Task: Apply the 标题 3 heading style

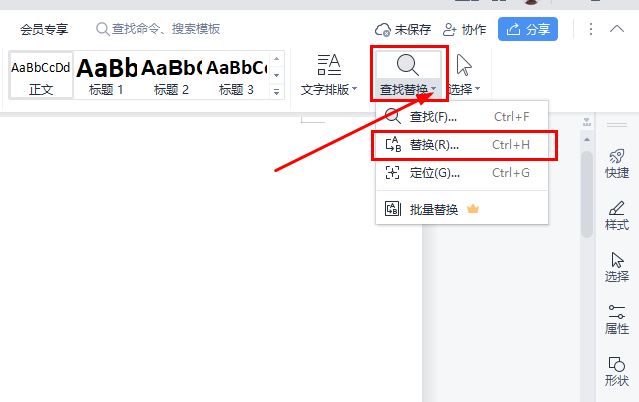Action: (236, 75)
